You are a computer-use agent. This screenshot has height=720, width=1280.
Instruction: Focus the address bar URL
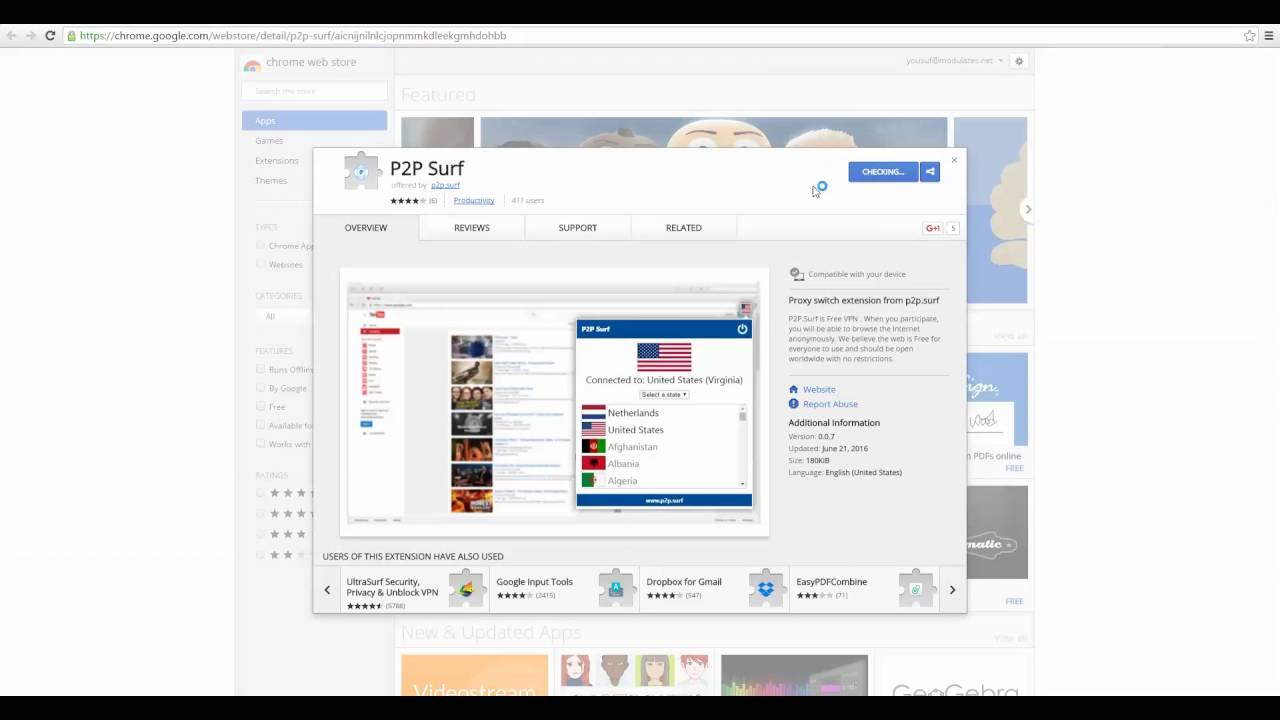(x=293, y=36)
